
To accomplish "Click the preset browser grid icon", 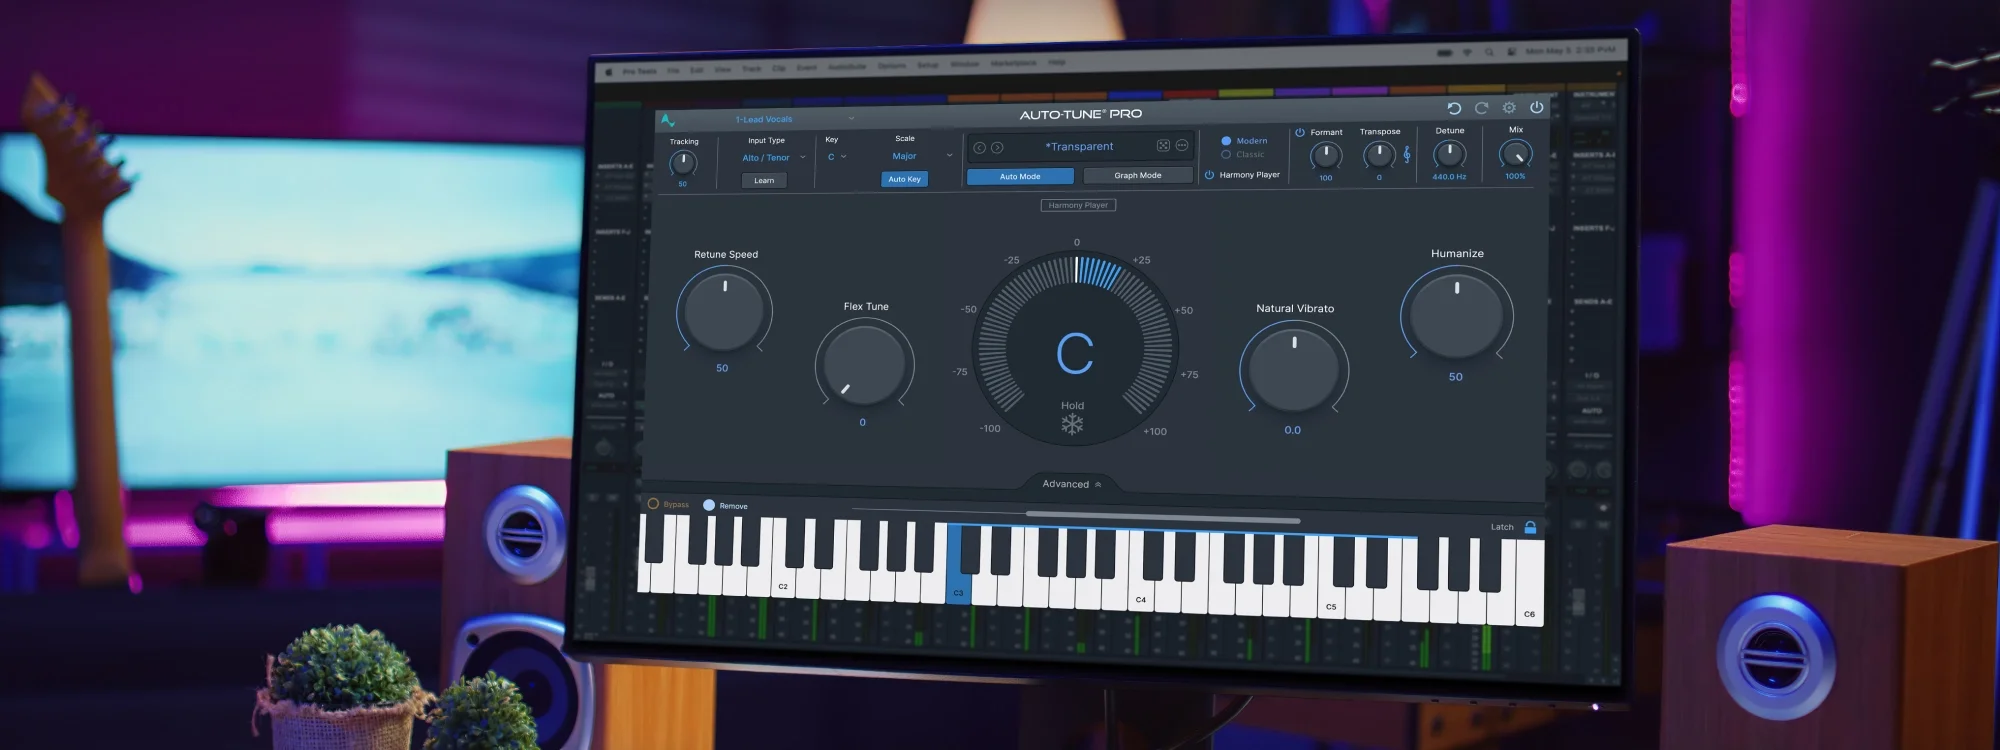I will [1163, 146].
